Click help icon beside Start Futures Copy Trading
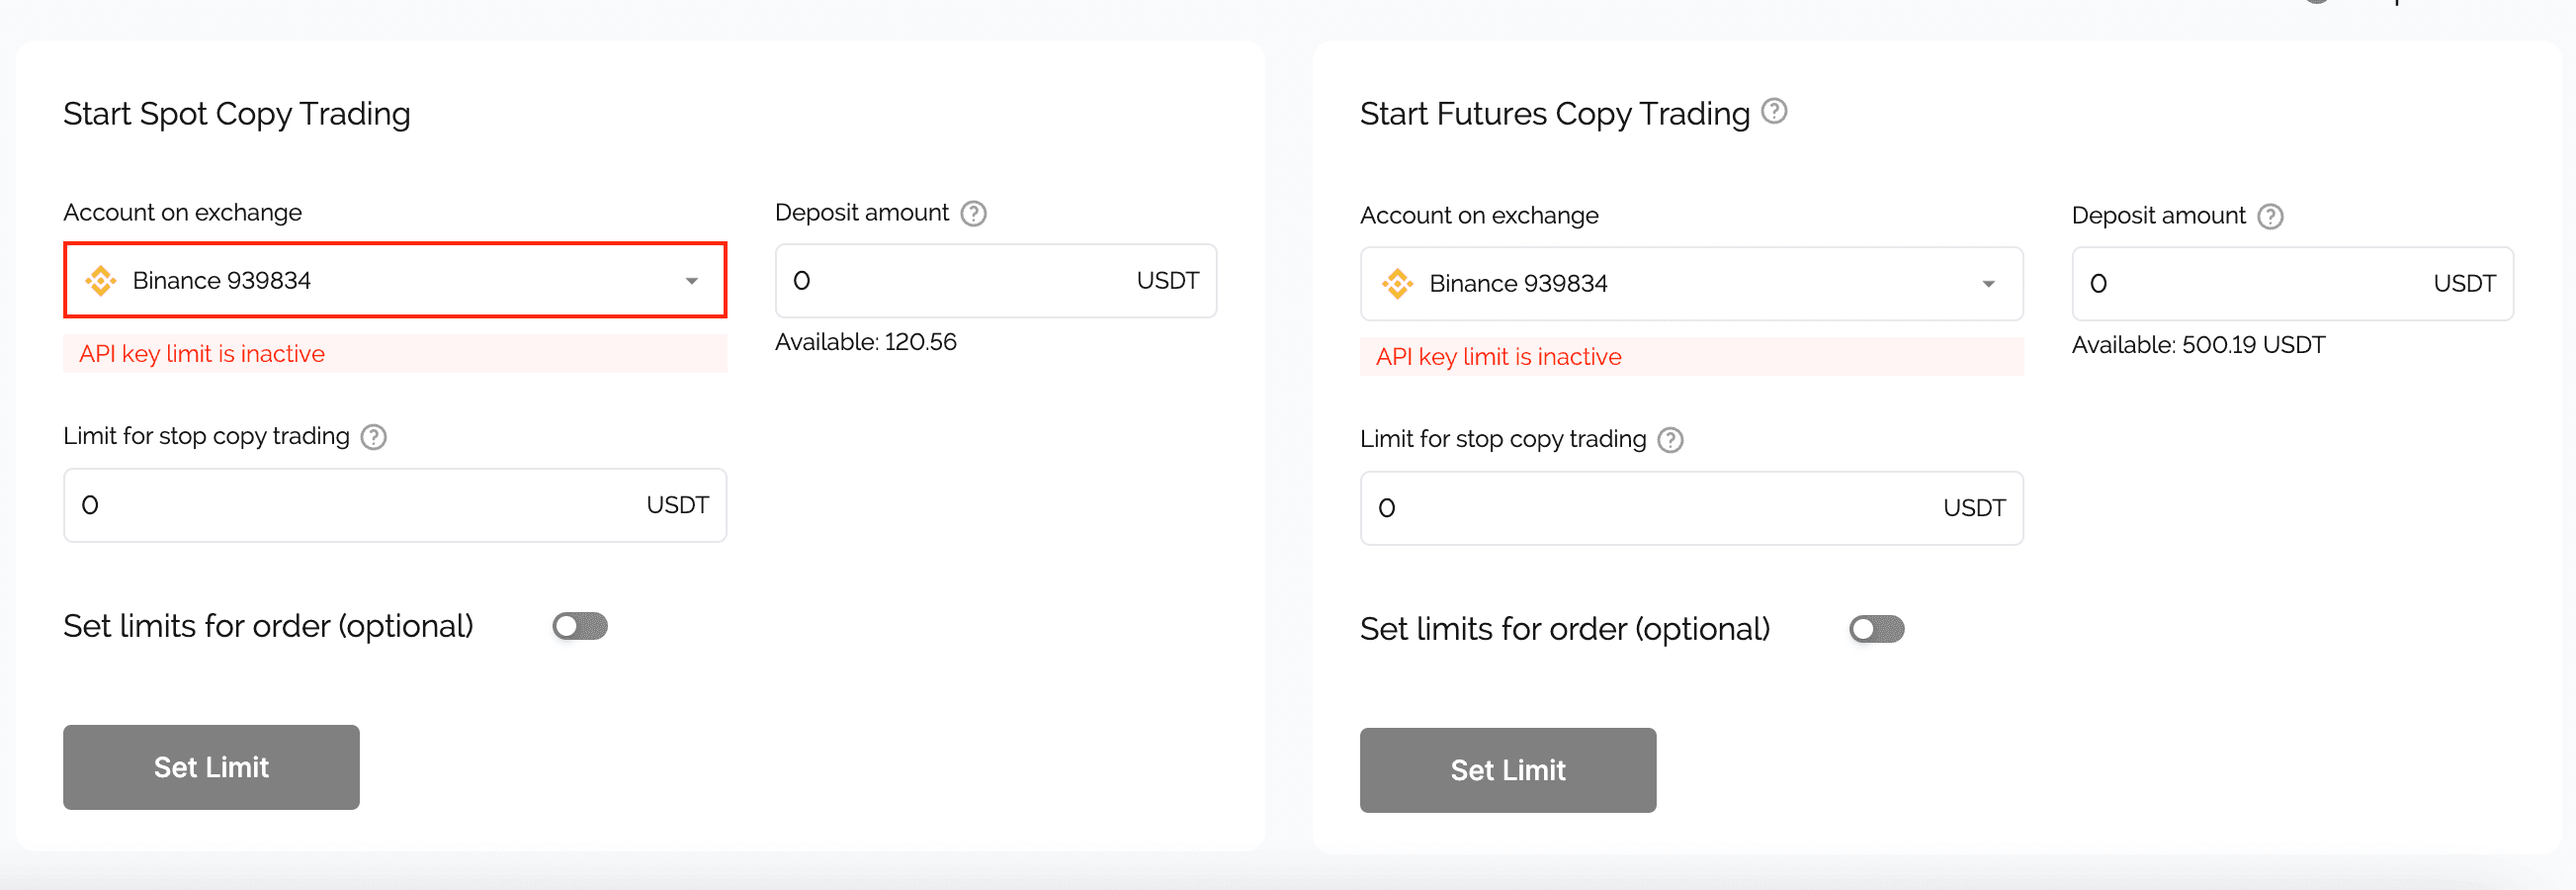This screenshot has height=890, width=2576. tap(1774, 111)
